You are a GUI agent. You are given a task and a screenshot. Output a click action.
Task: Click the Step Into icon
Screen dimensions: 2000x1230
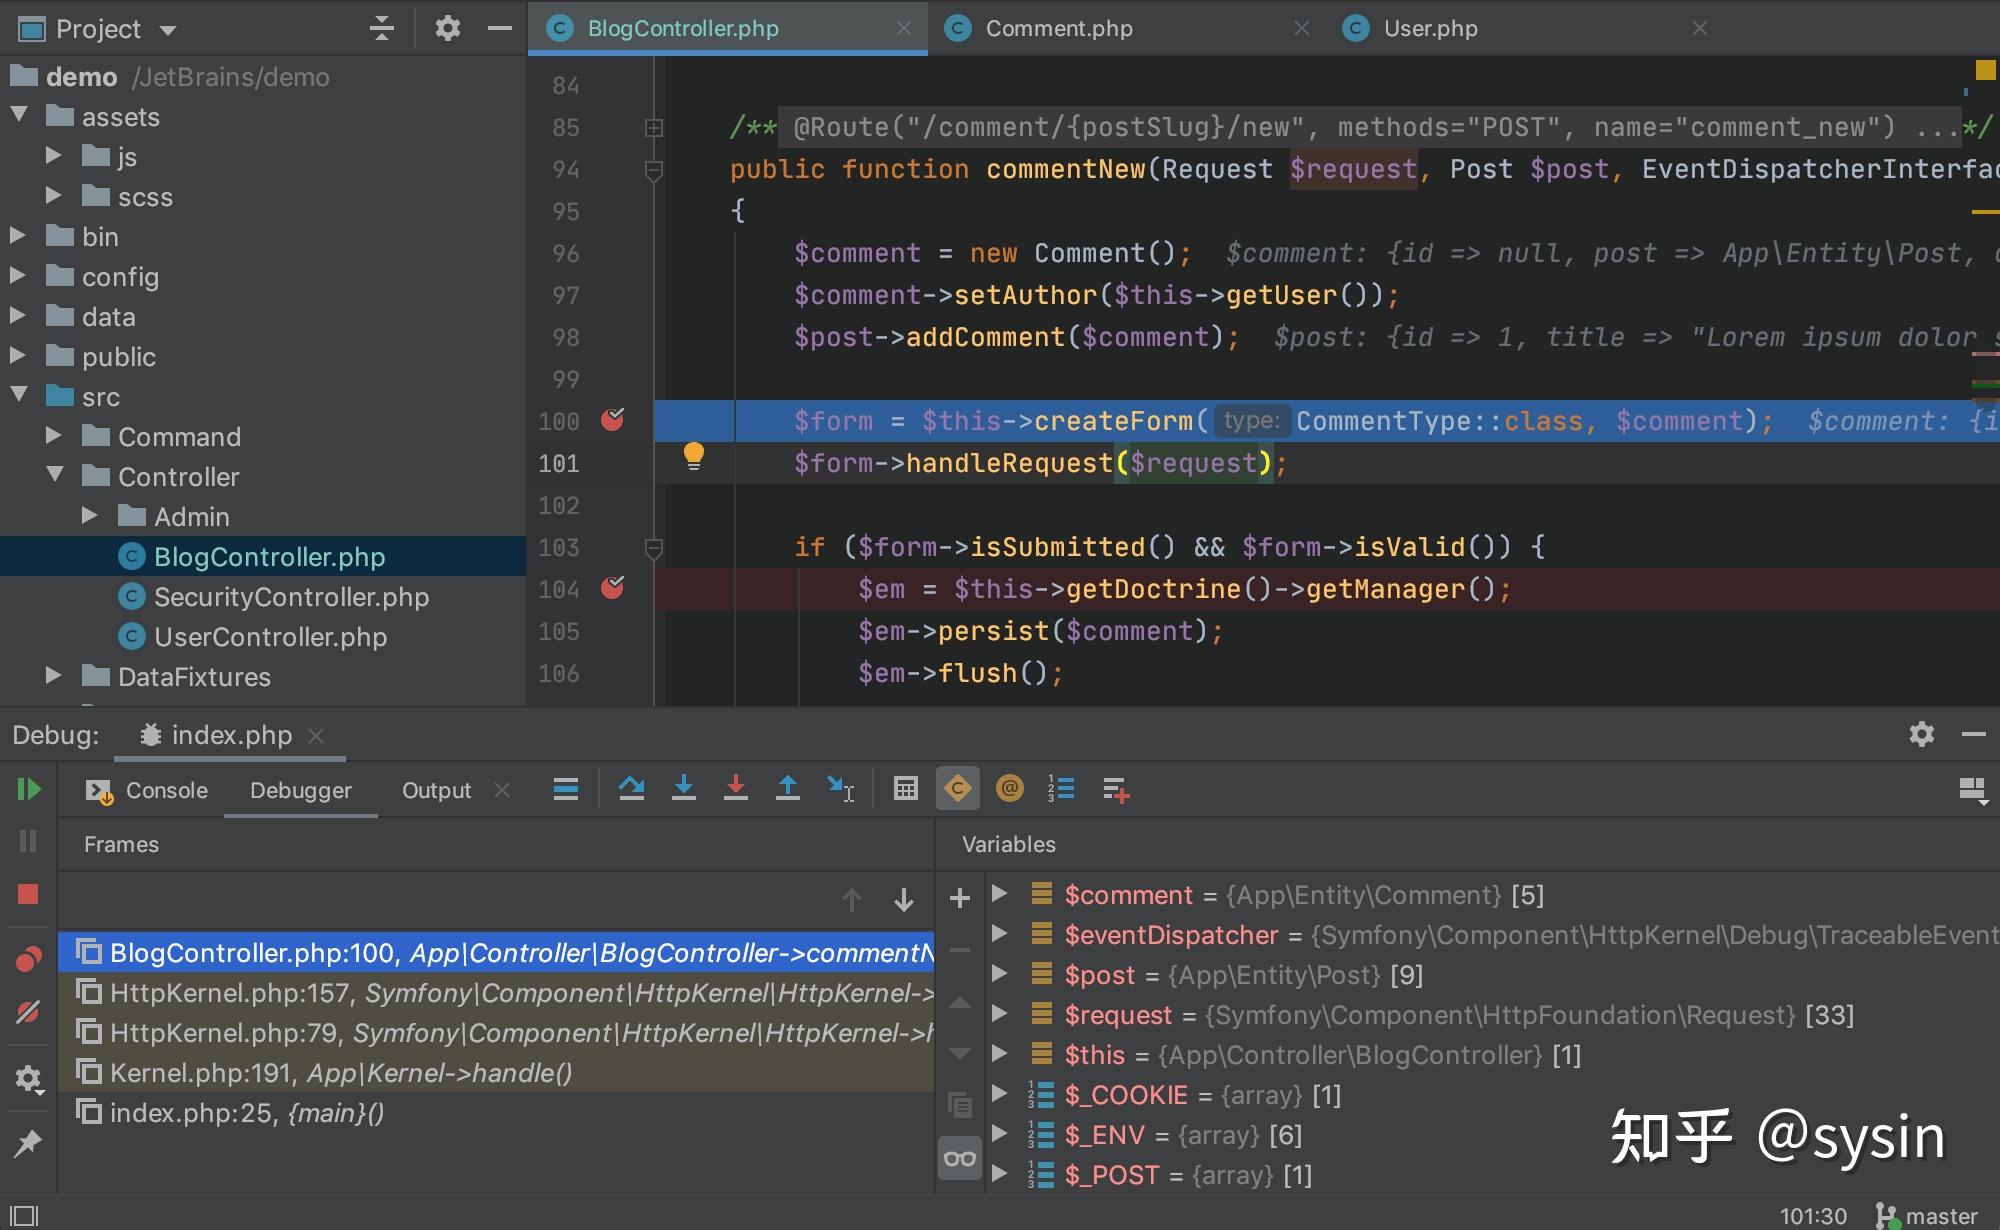684,789
